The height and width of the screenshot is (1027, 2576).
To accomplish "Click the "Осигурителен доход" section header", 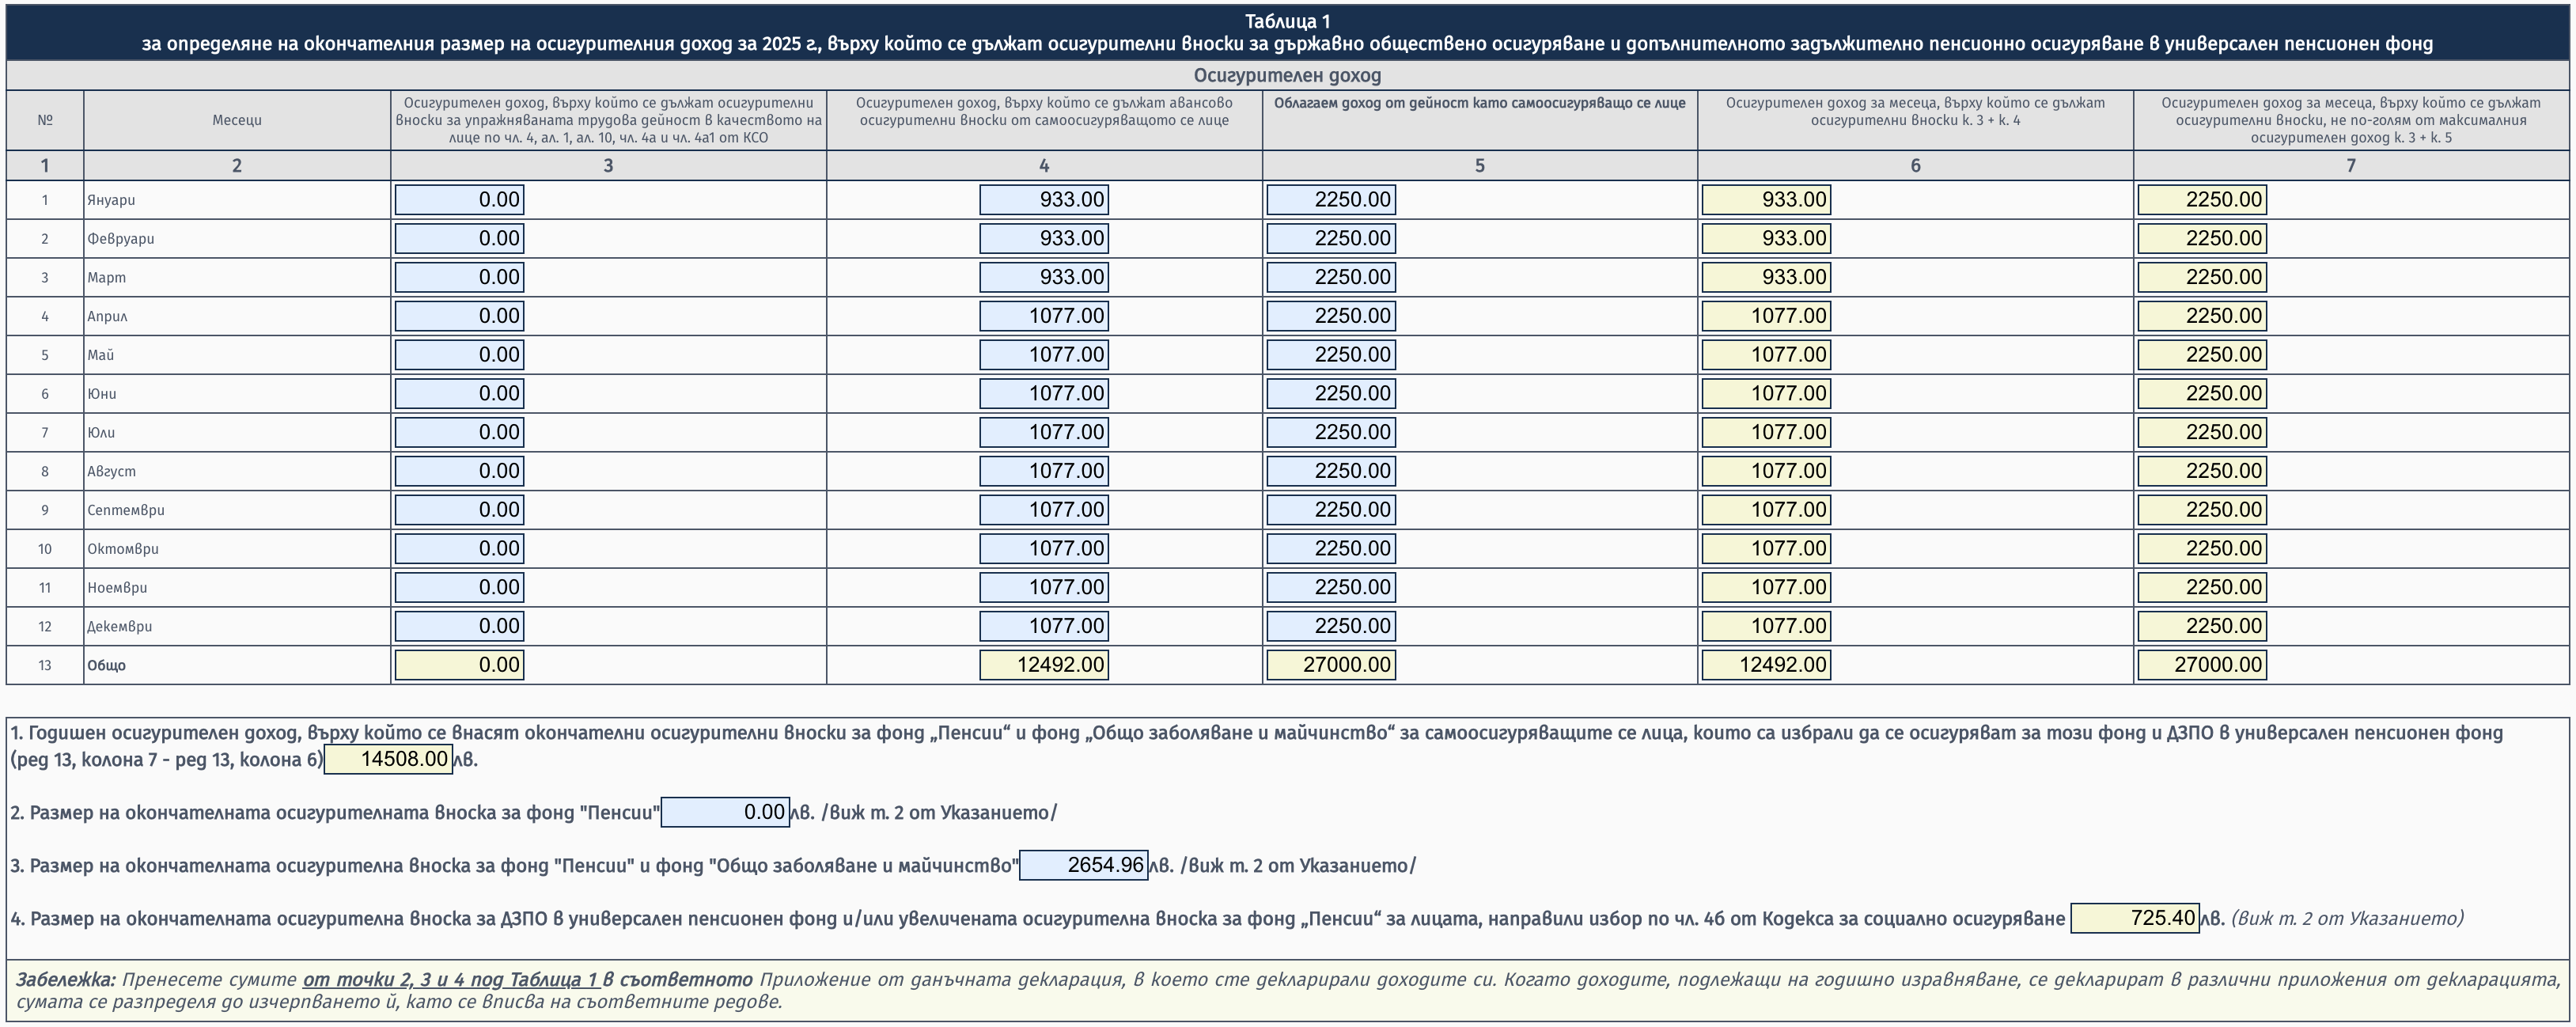I will [x=1287, y=76].
